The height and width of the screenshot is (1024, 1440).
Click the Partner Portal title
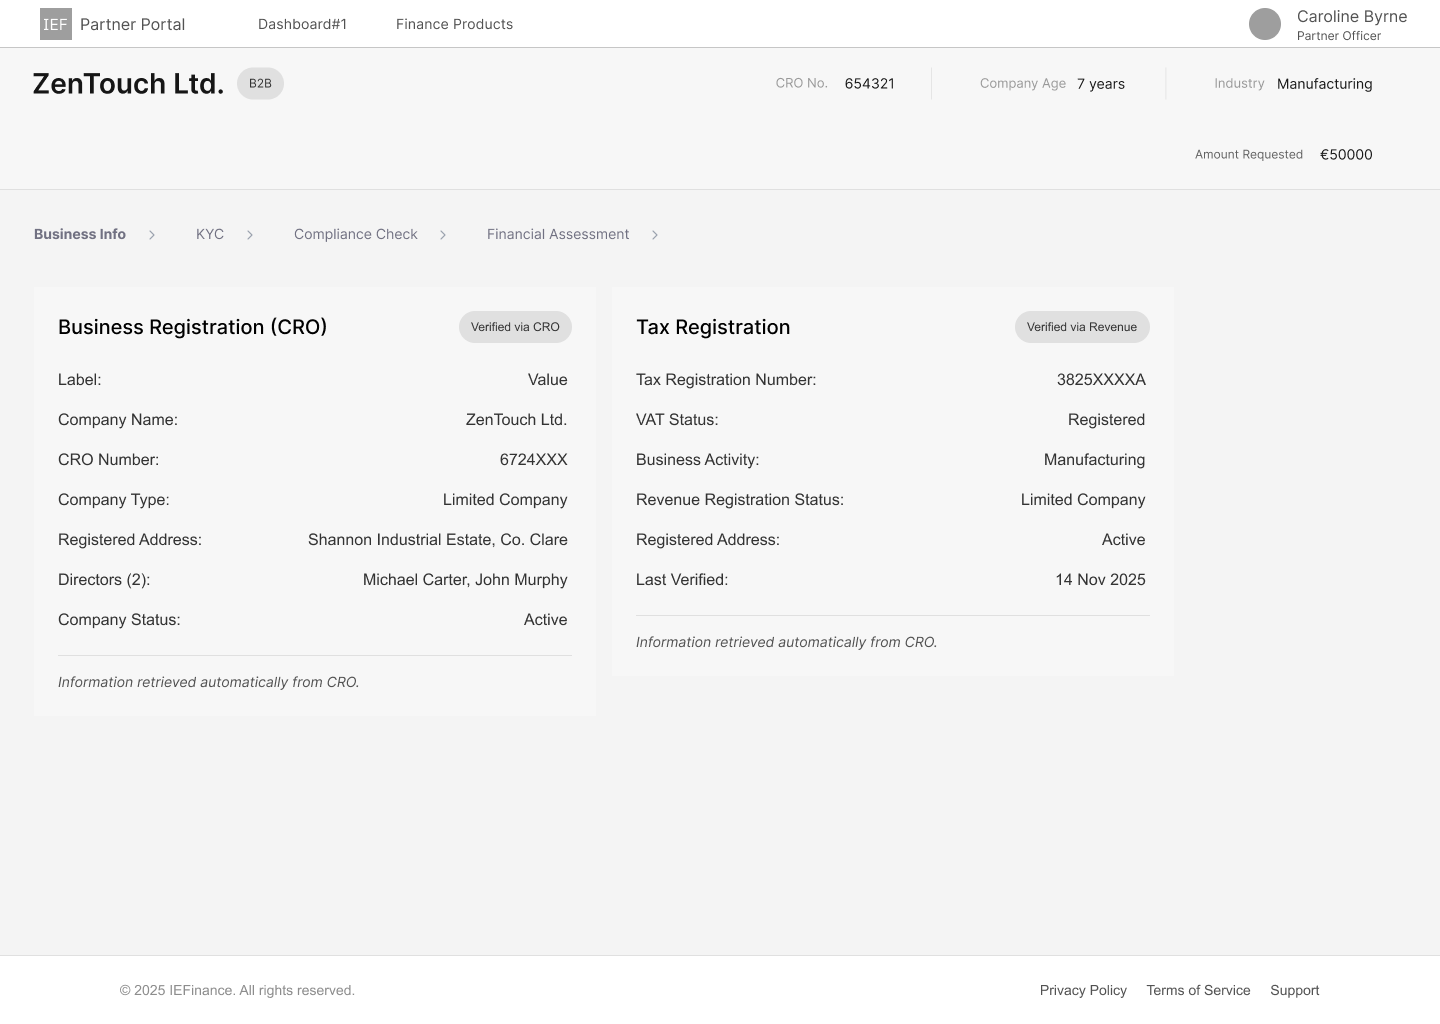[132, 23]
